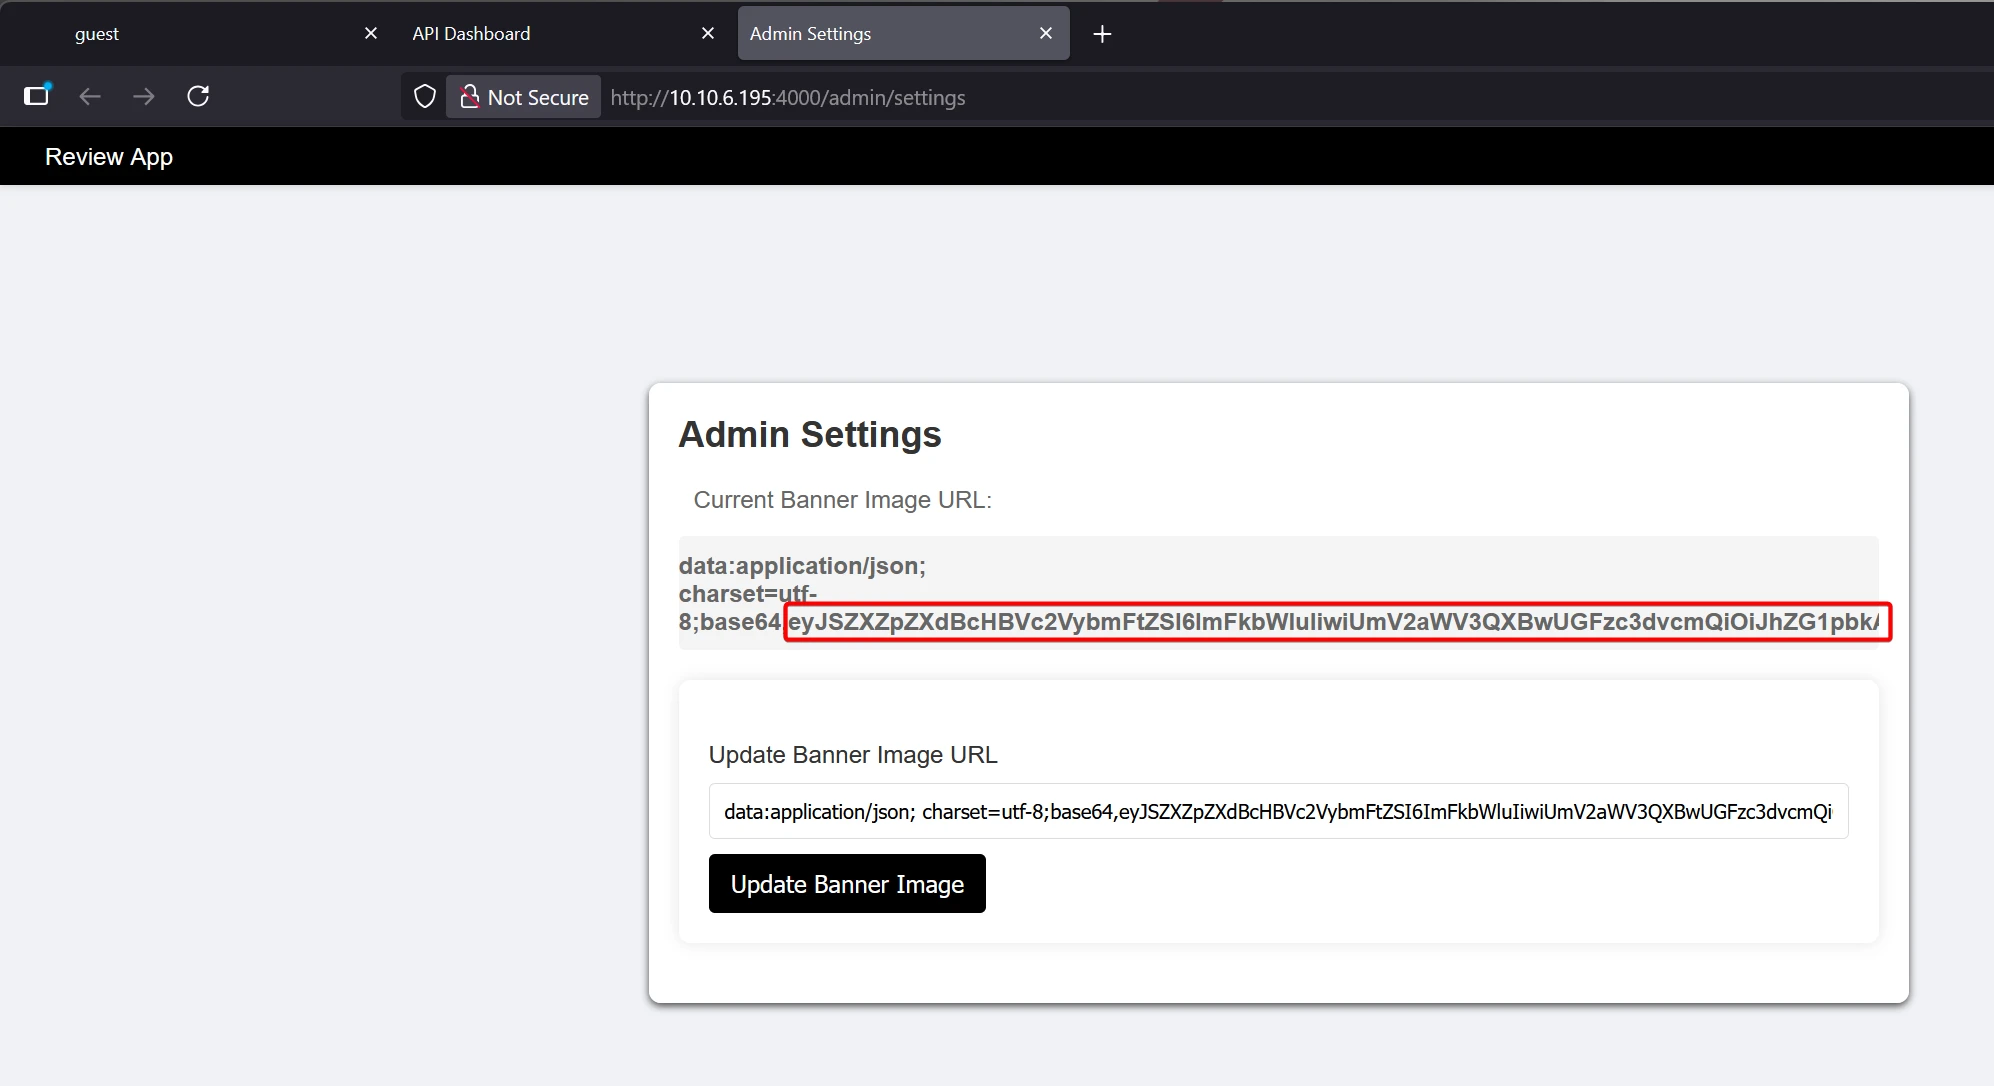Click the highlighted base64 string
This screenshot has height=1086, width=1994.
1336,622
